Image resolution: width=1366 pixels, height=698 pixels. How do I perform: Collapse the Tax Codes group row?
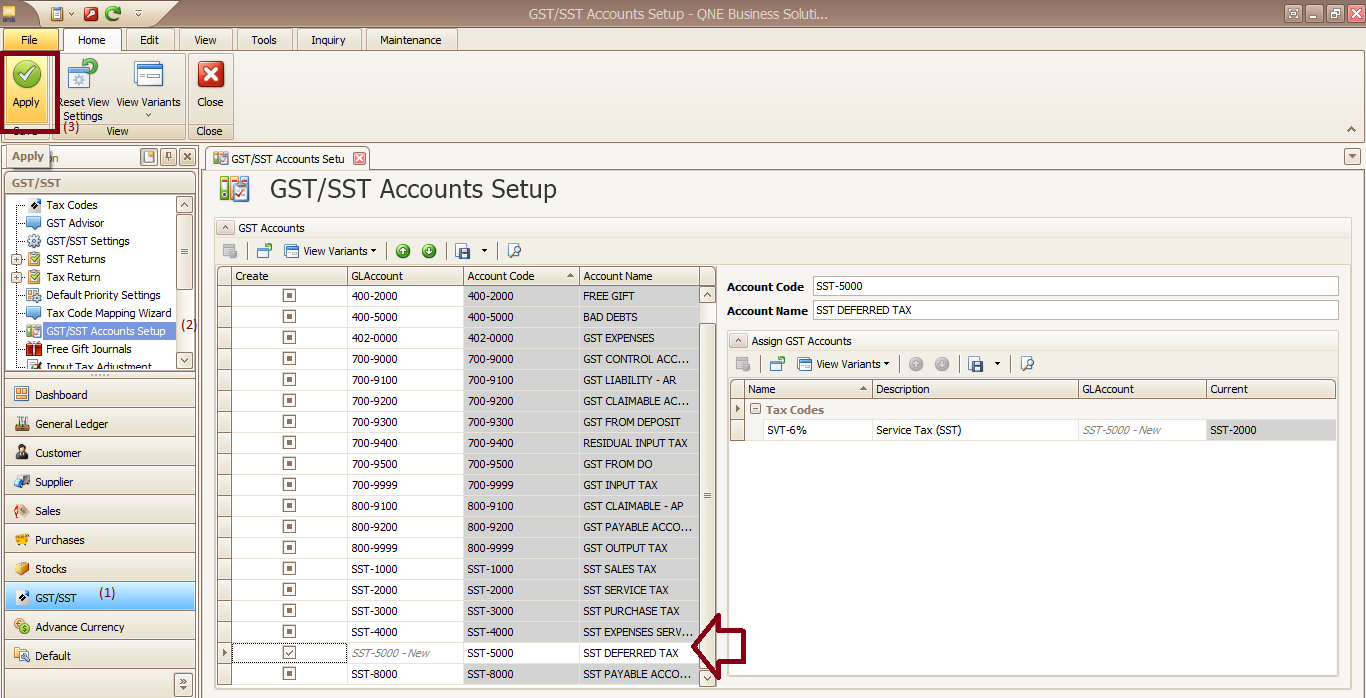pyautogui.click(x=755, y=409)
